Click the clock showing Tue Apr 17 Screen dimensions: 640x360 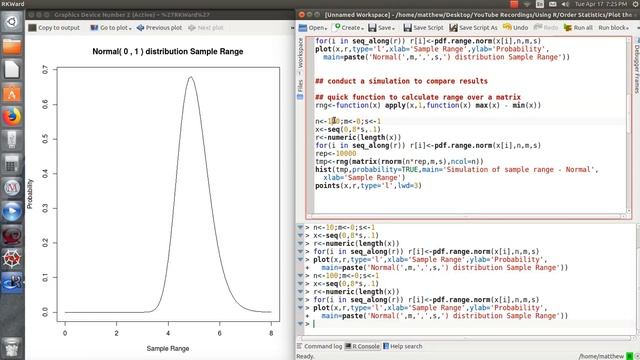point(601,4)
